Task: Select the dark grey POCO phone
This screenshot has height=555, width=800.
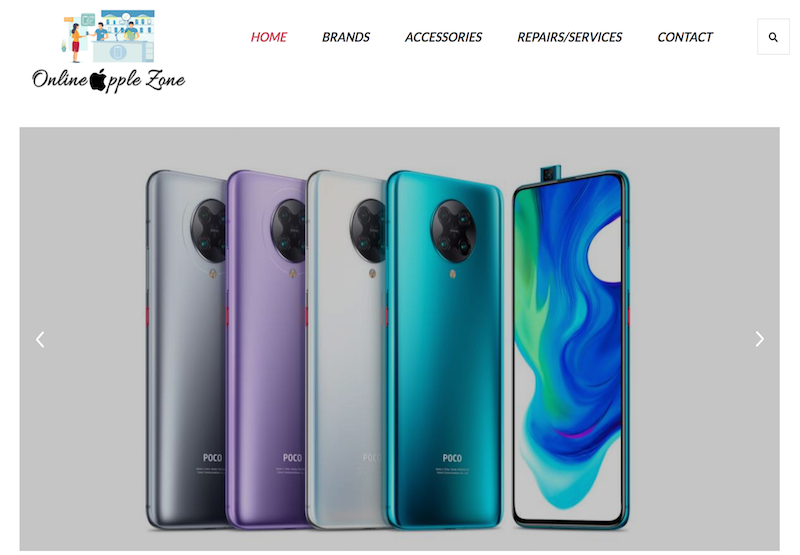Action: (186, 349)
